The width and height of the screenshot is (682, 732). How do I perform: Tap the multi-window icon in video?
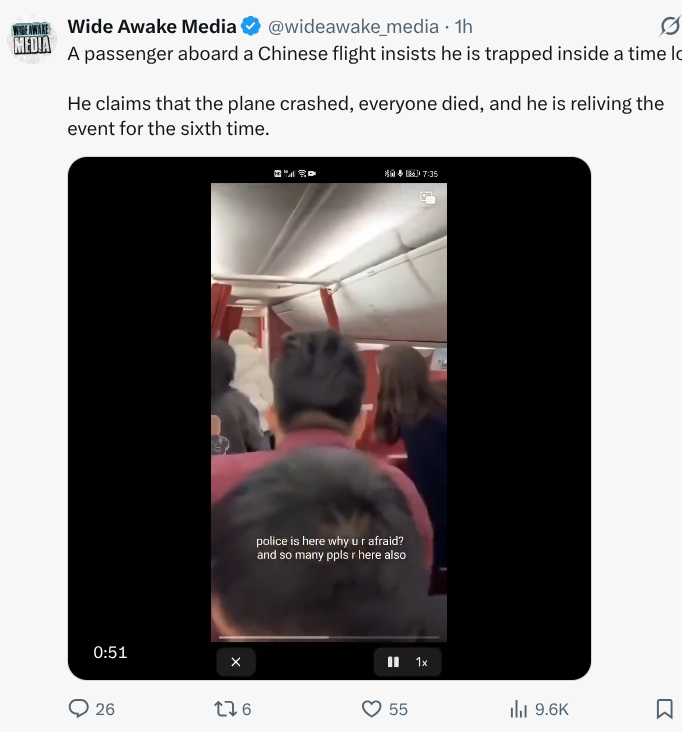428,198
